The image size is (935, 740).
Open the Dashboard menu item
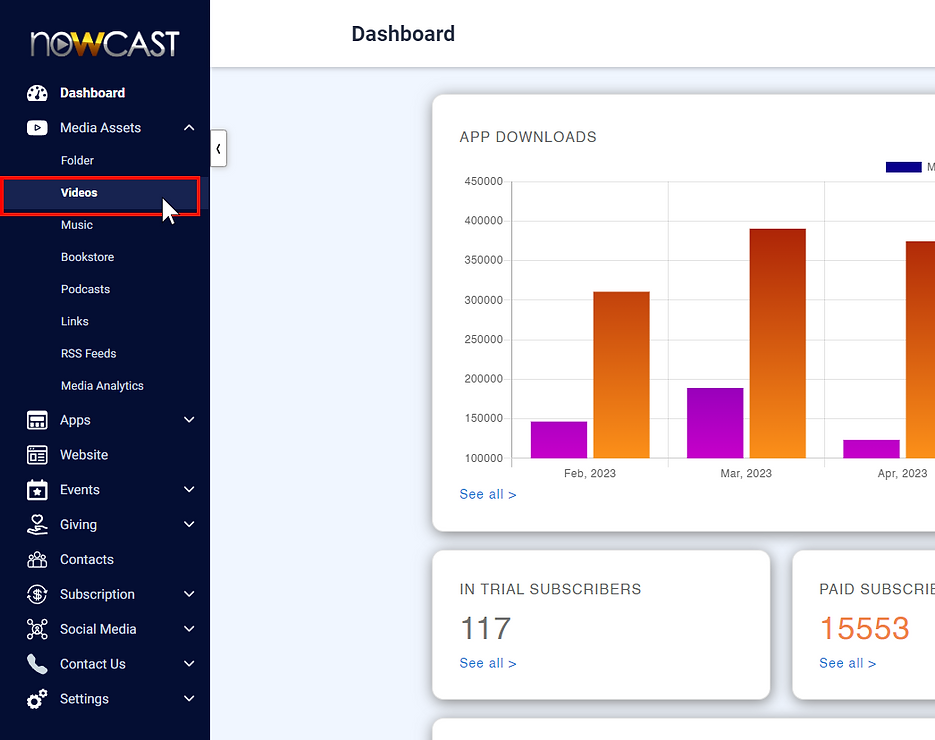[x=92, y=93]
